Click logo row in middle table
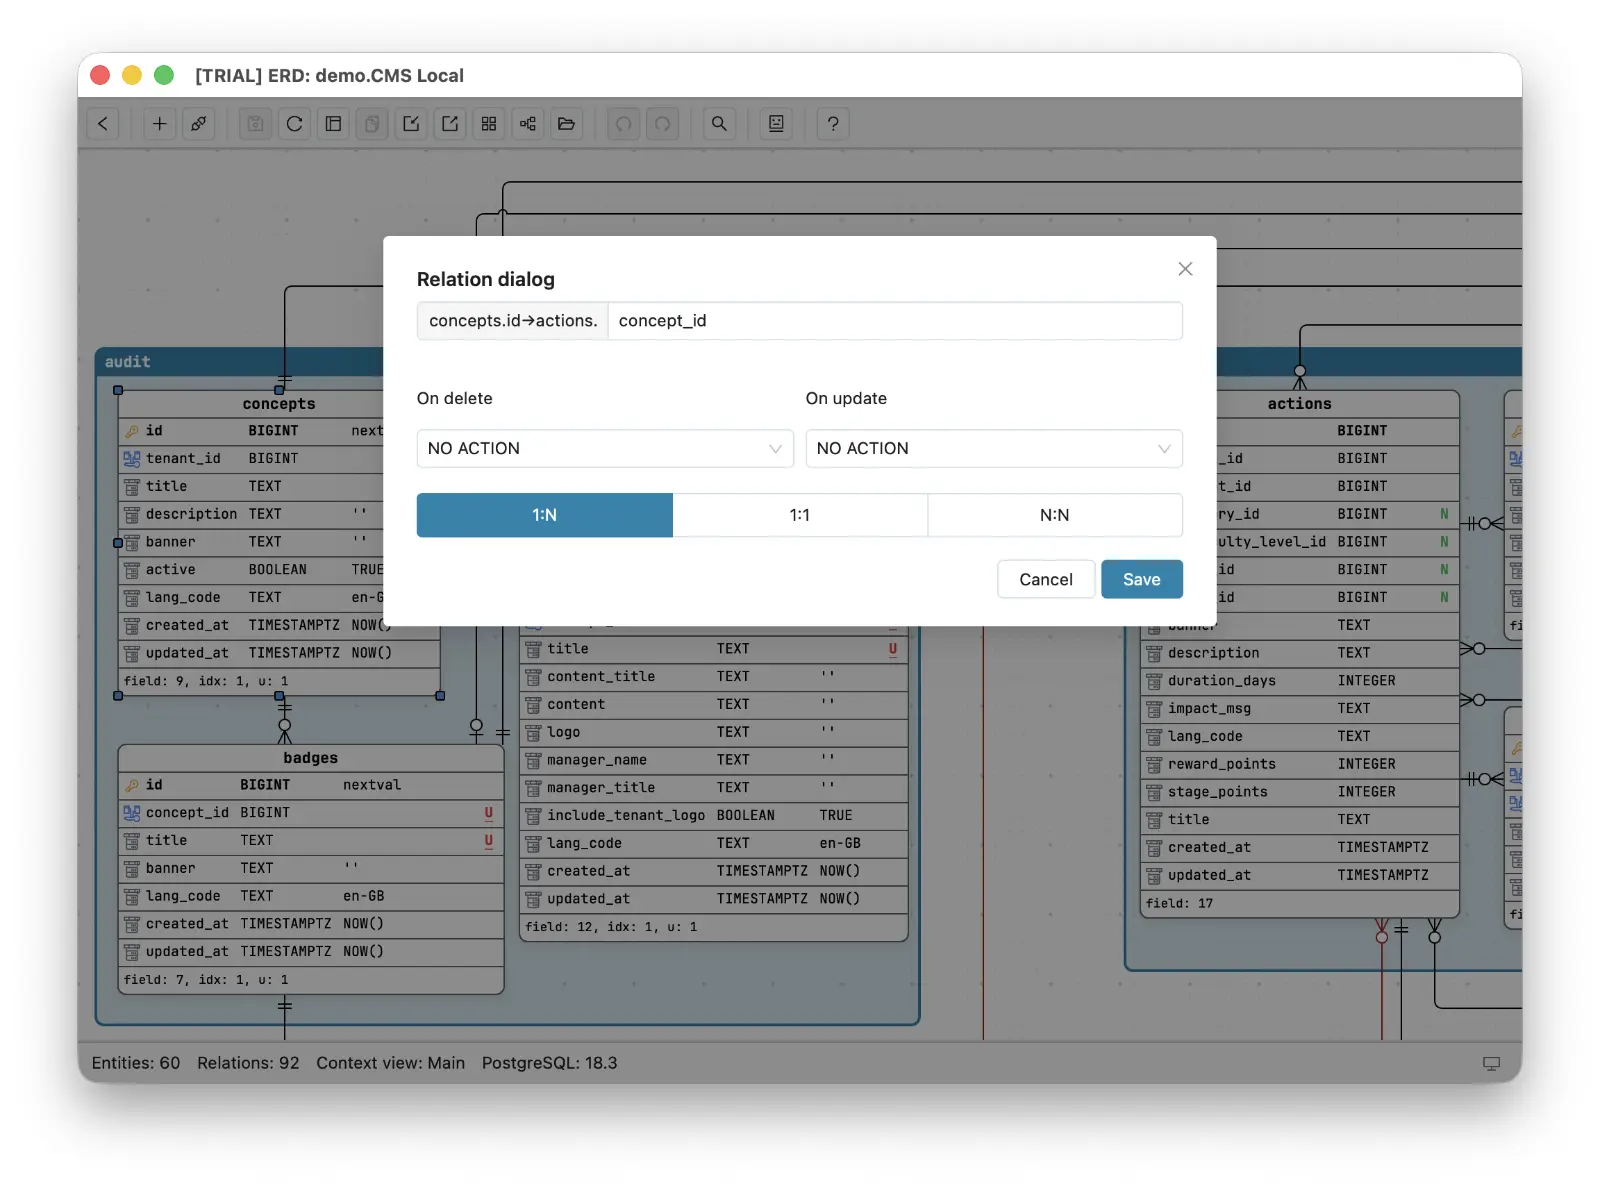Screen dimensions: 1600x1186 (x=714, y=732)
